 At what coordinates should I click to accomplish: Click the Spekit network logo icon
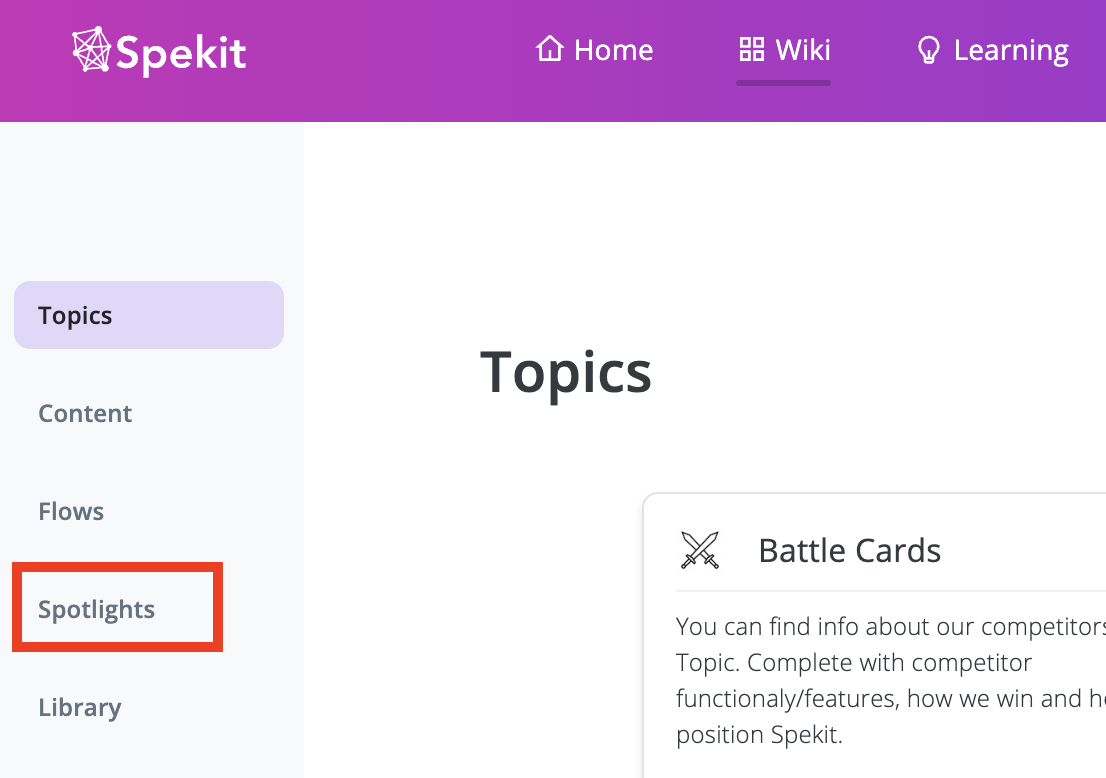tap(92, 49)
